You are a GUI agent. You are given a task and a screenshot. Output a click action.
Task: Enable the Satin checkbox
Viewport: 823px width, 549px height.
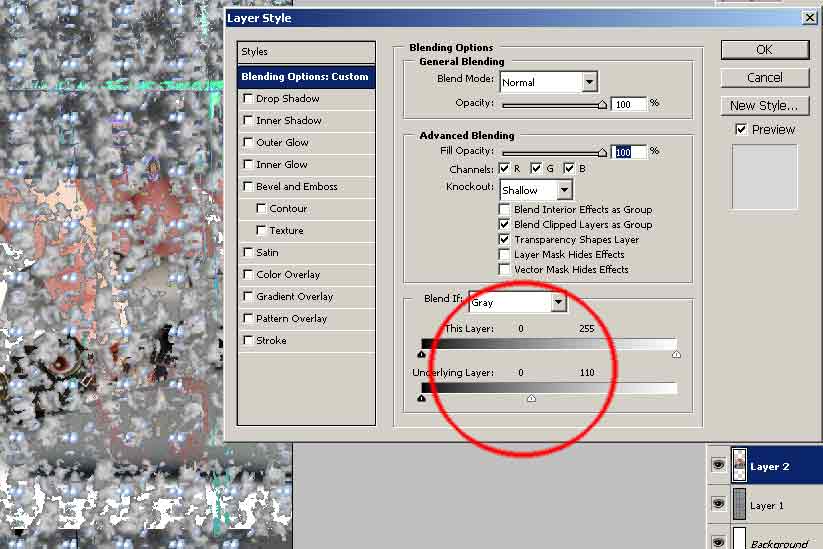248,252
